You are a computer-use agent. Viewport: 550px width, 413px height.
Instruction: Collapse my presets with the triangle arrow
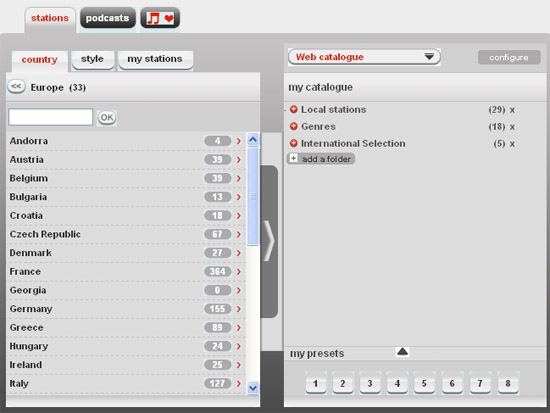[x=402, y=351]
